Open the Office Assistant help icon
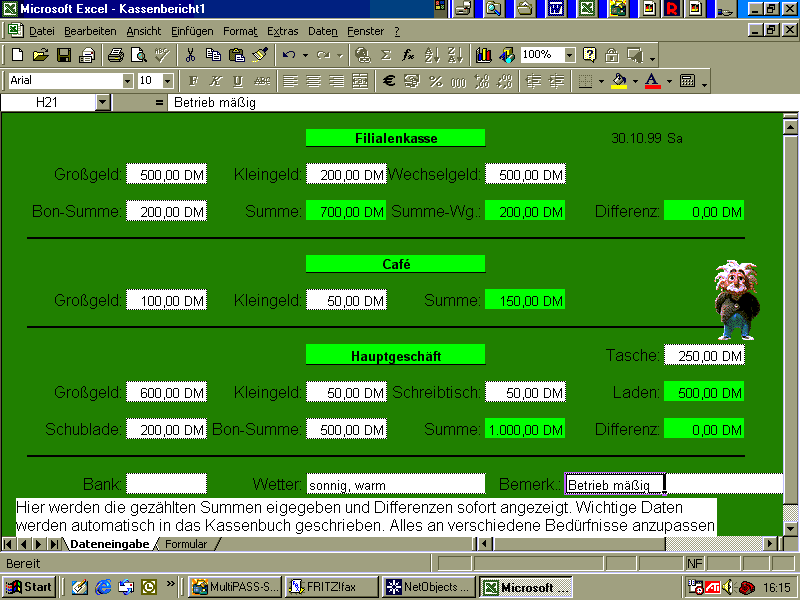 (x=589, y=55)
